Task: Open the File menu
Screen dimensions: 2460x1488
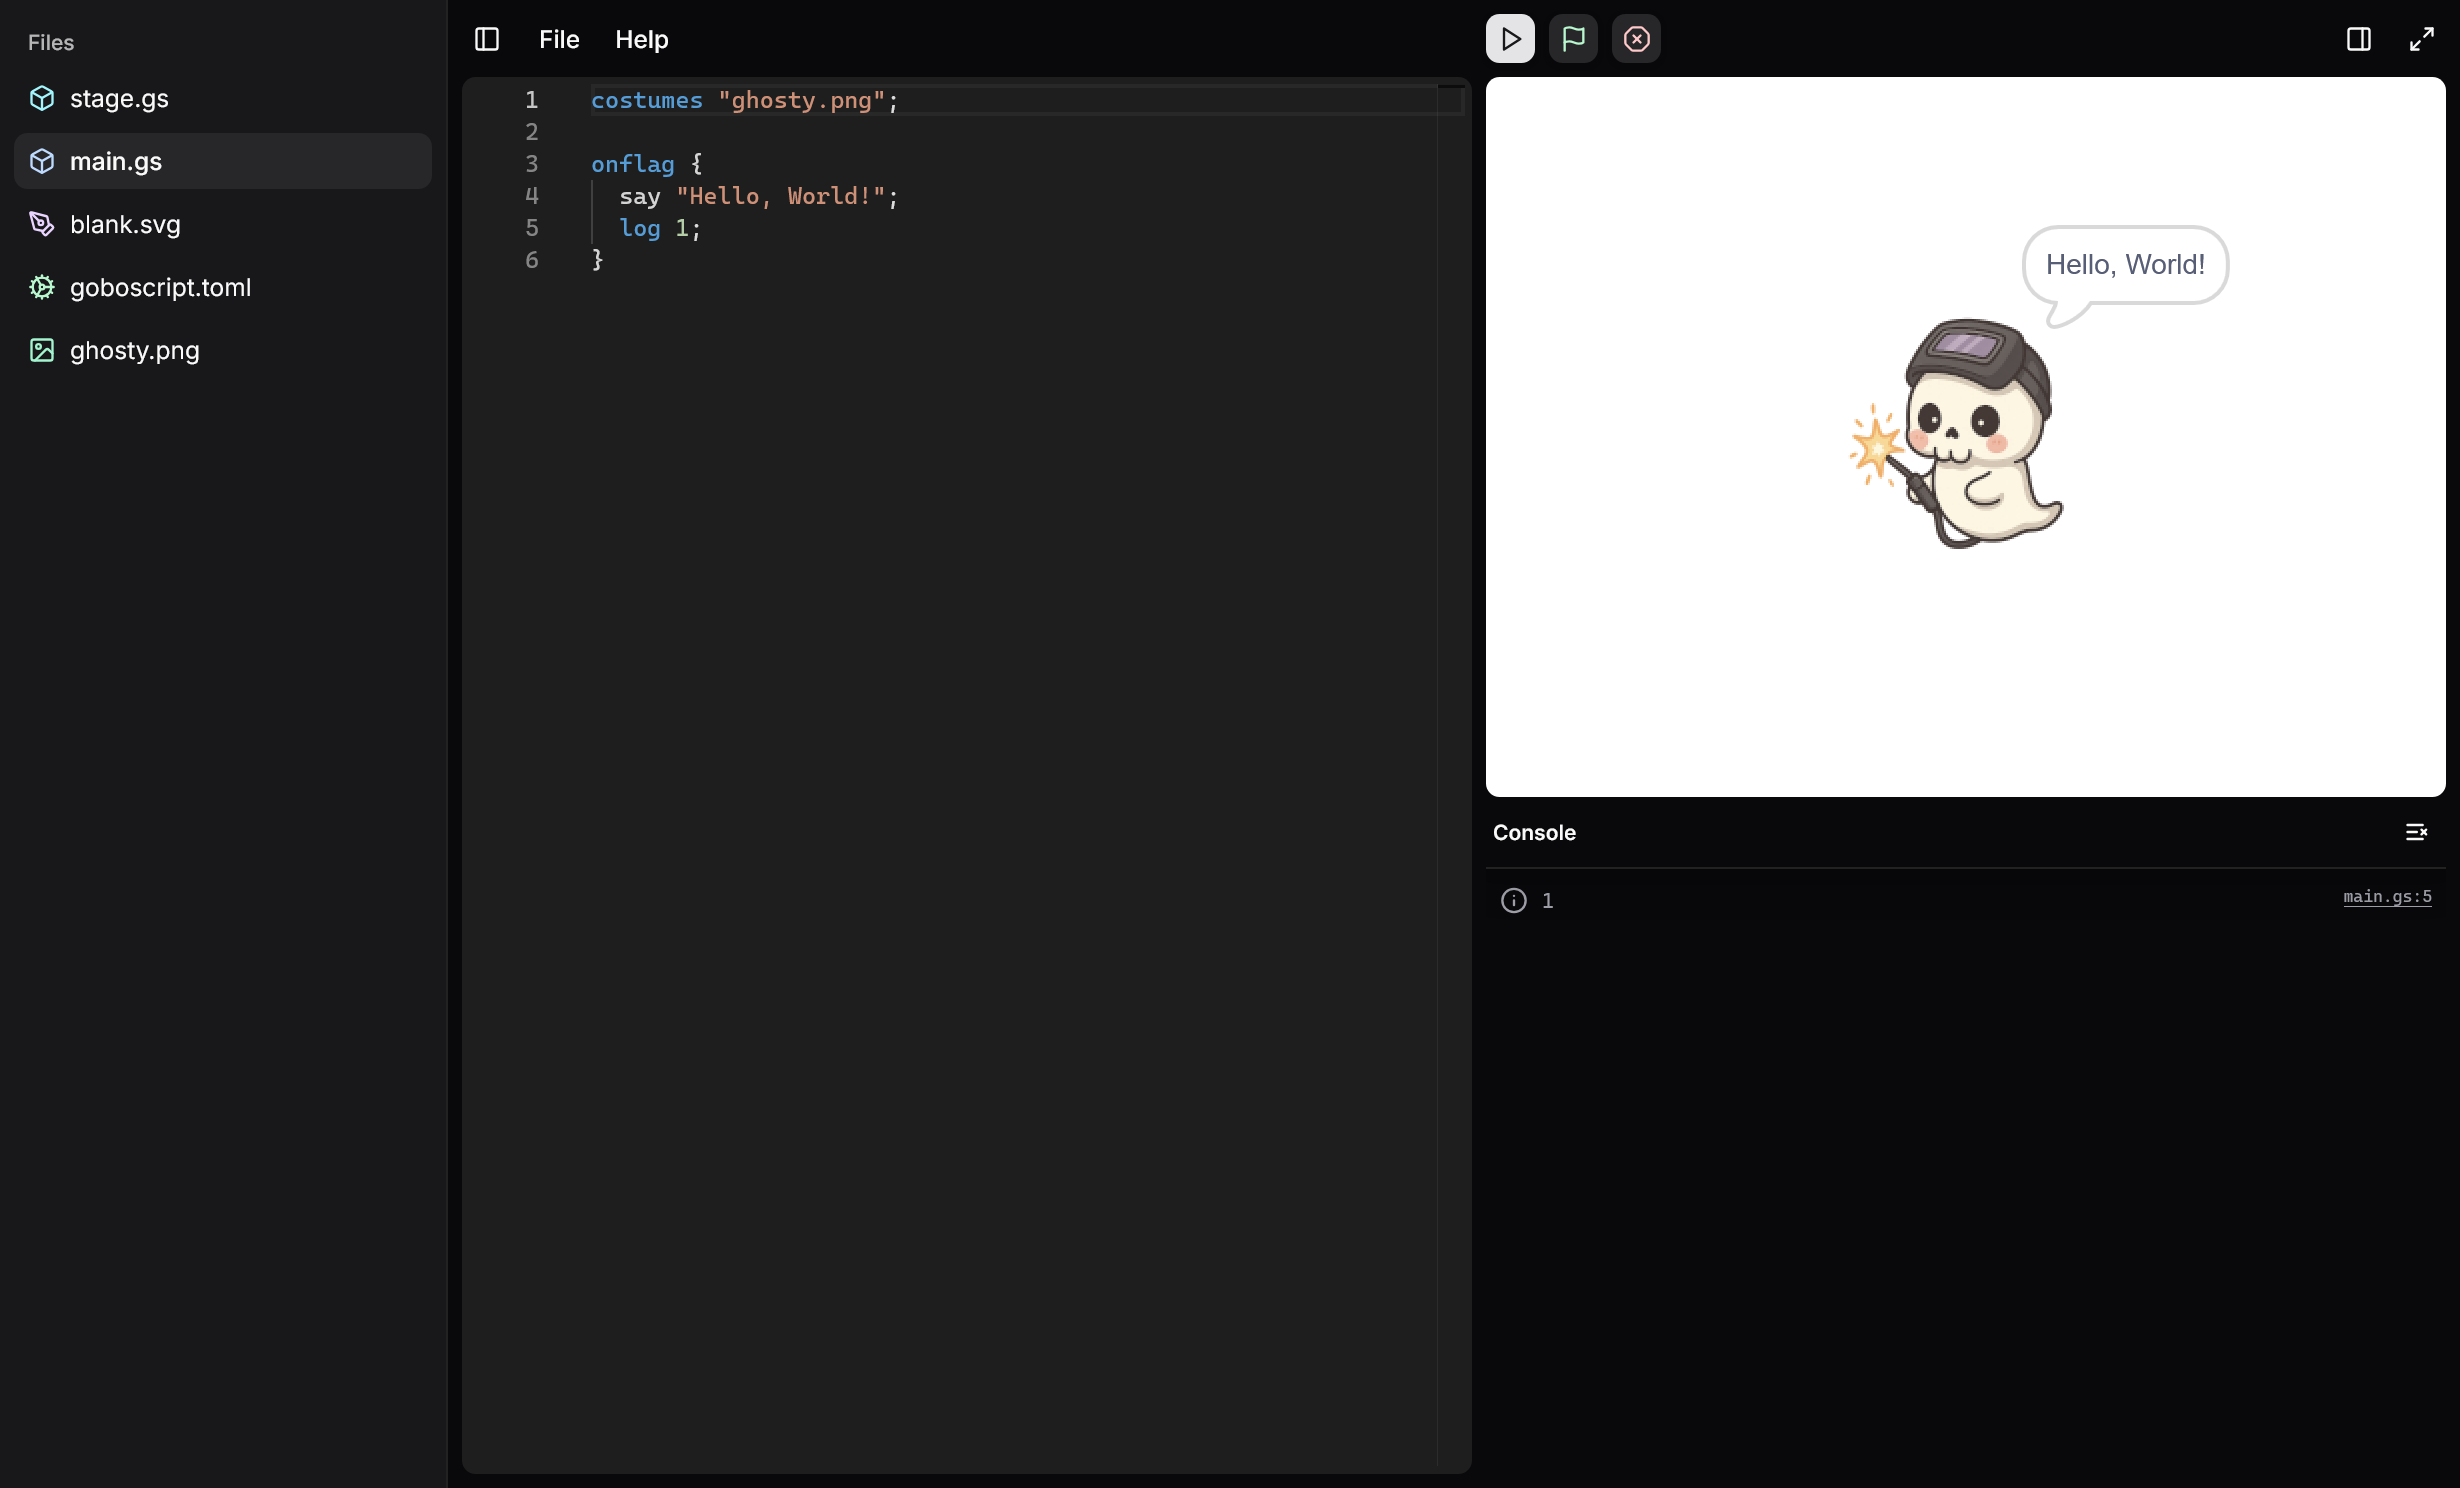Action: click(x=559, y=39)
